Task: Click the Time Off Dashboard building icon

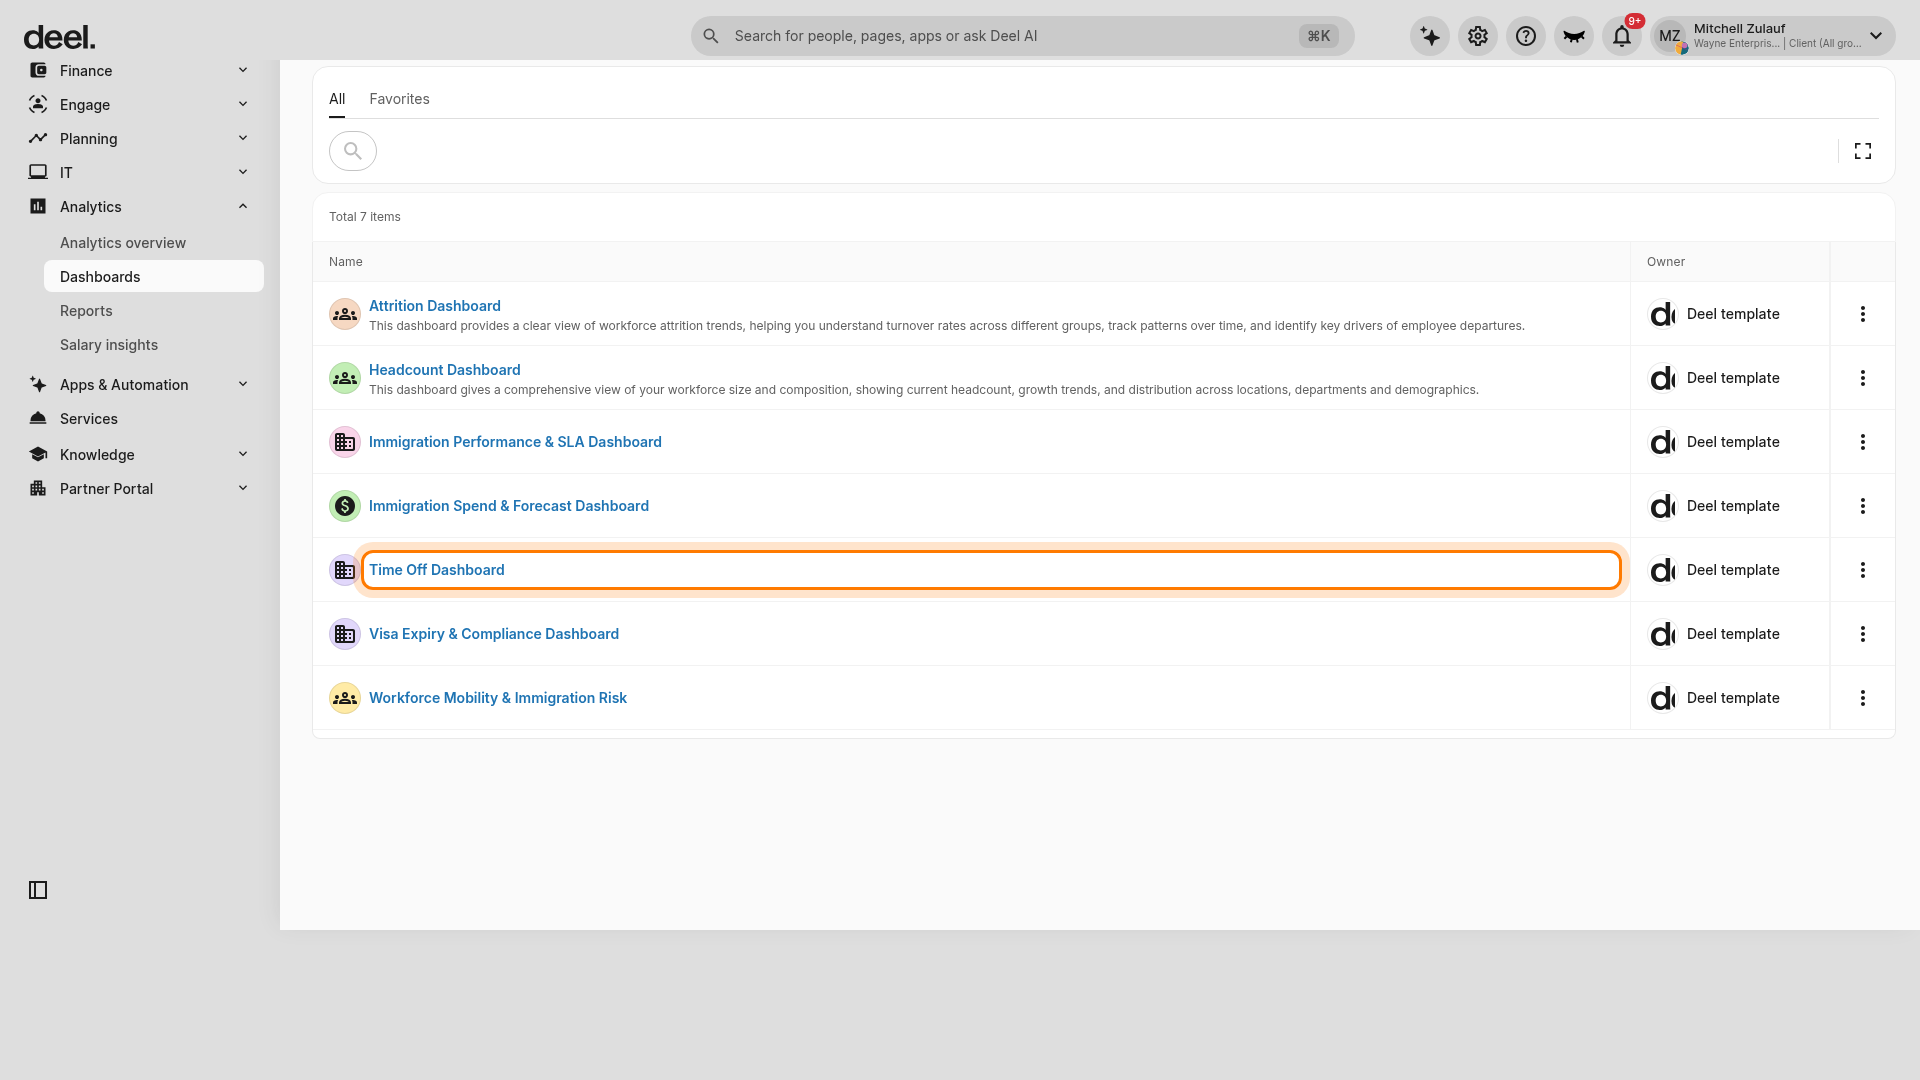Action: pos(345,570)
